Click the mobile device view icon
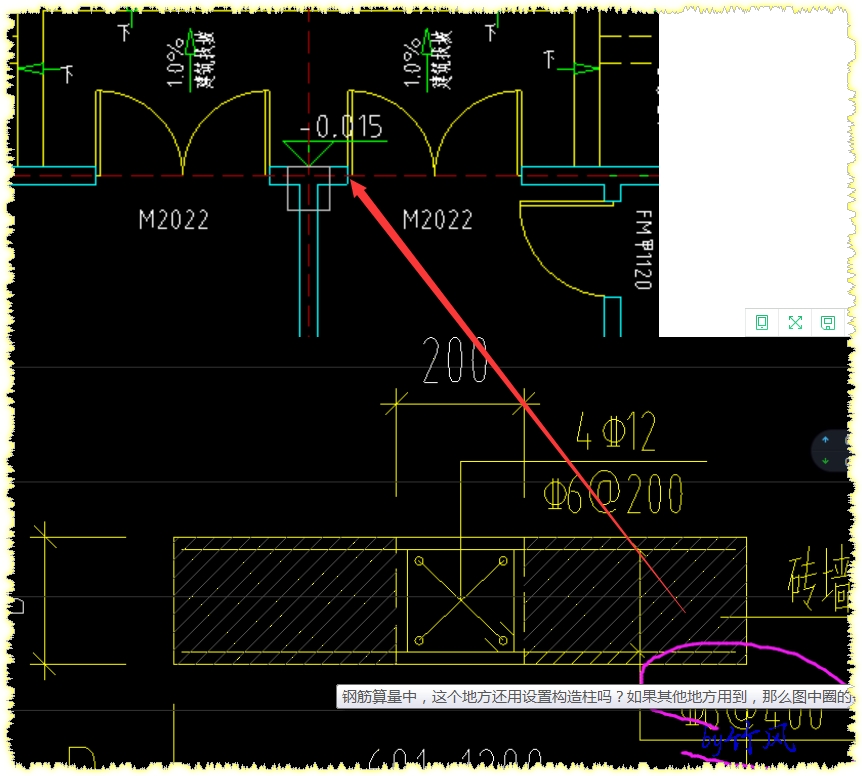 (x=762, y=323)
